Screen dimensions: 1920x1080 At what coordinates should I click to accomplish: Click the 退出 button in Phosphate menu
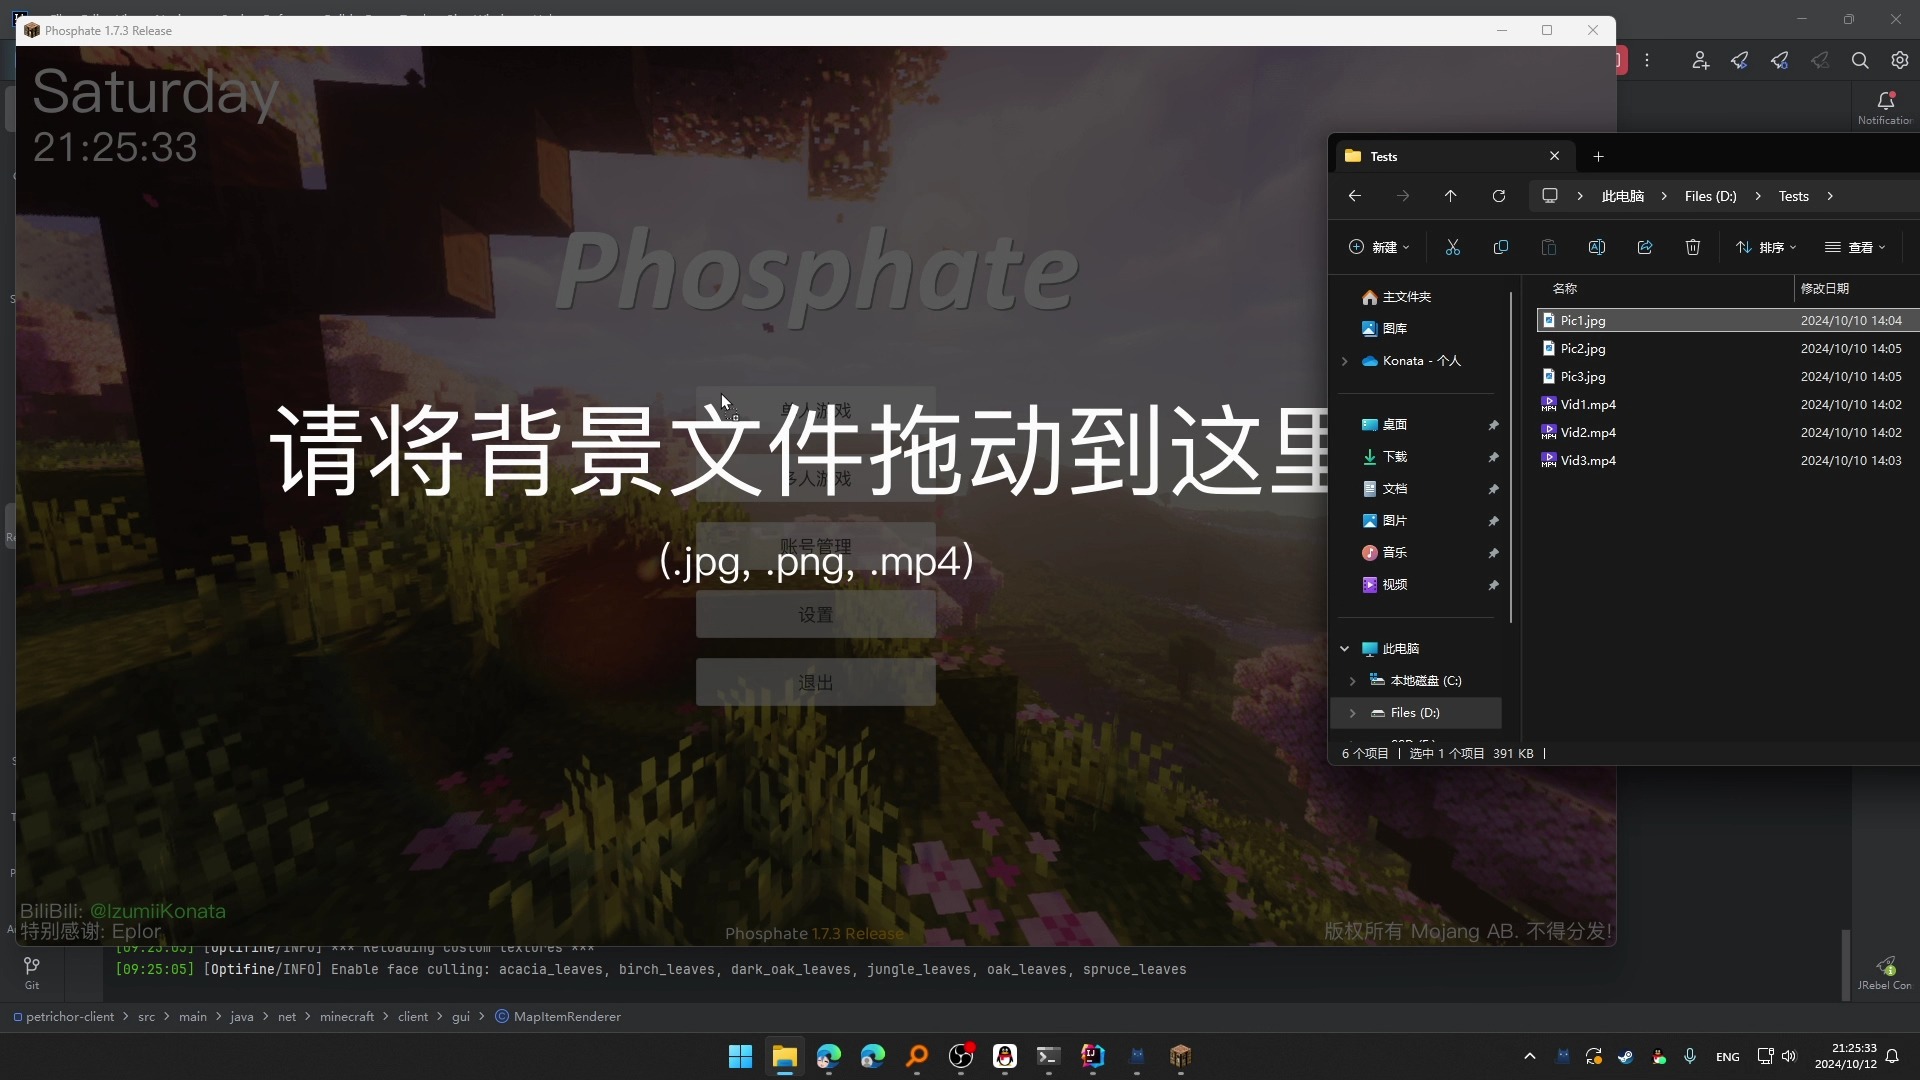click(816, 682)
